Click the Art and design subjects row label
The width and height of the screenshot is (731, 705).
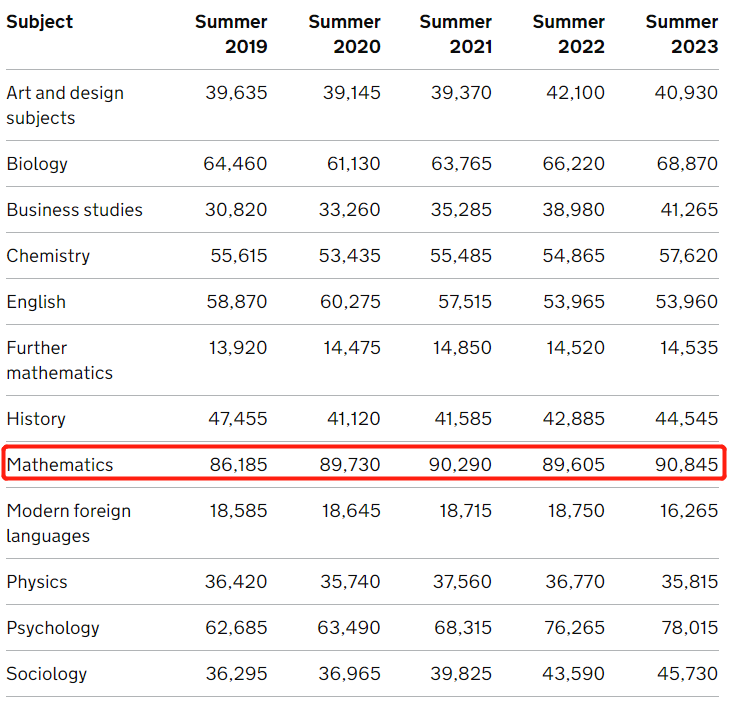[x=65, y=105]
